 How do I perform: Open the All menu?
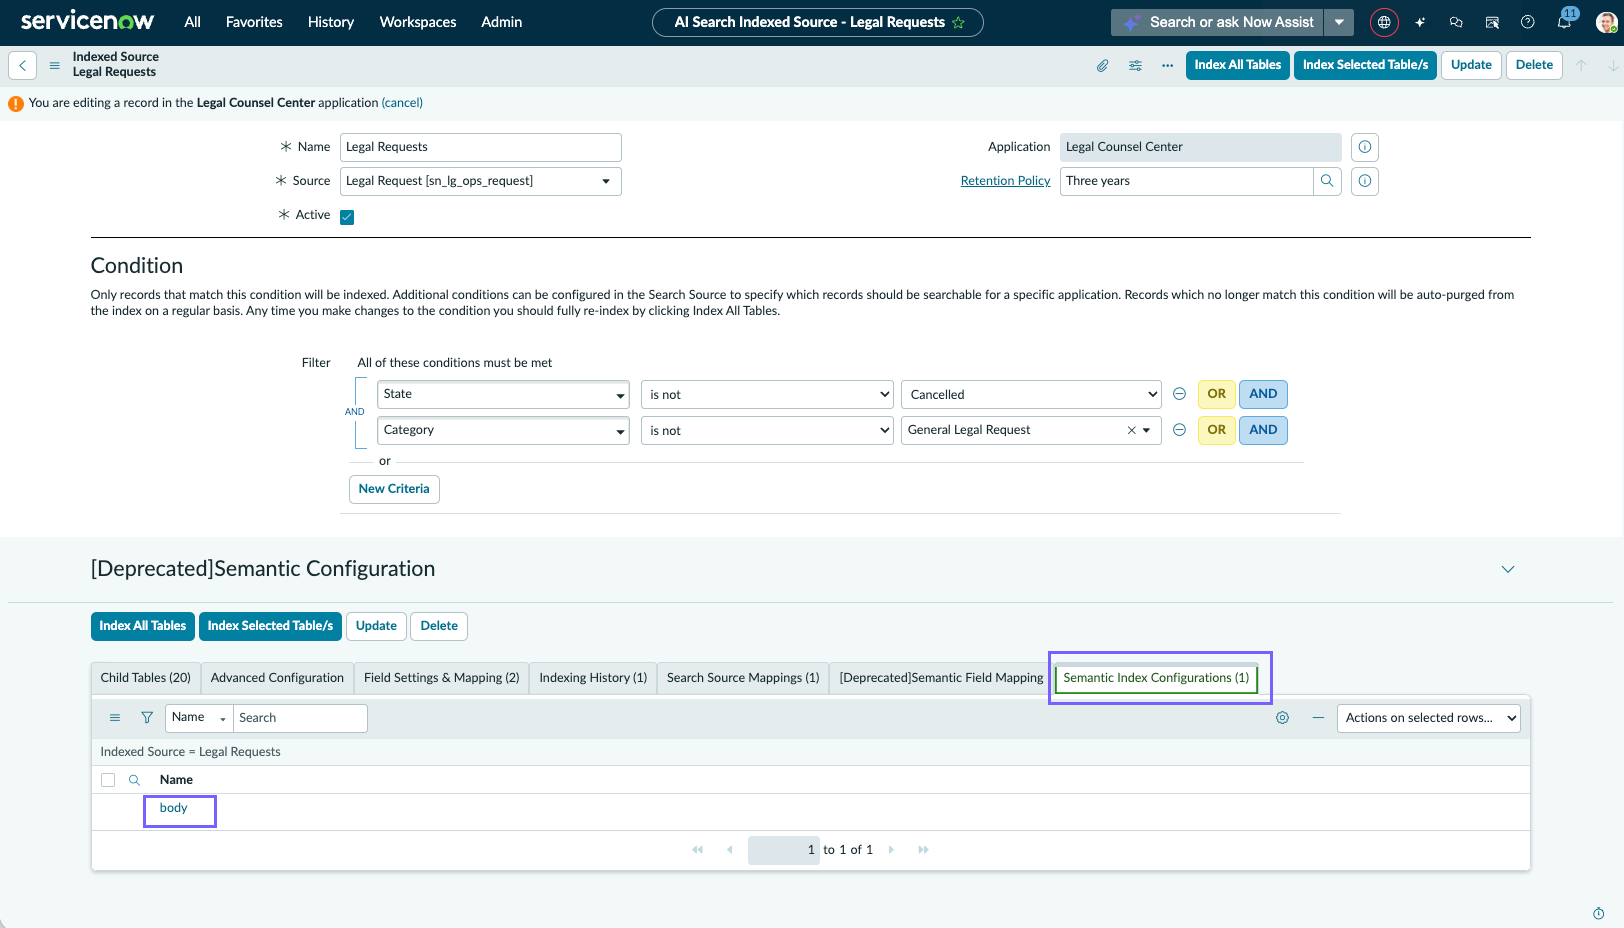point(193,22)
